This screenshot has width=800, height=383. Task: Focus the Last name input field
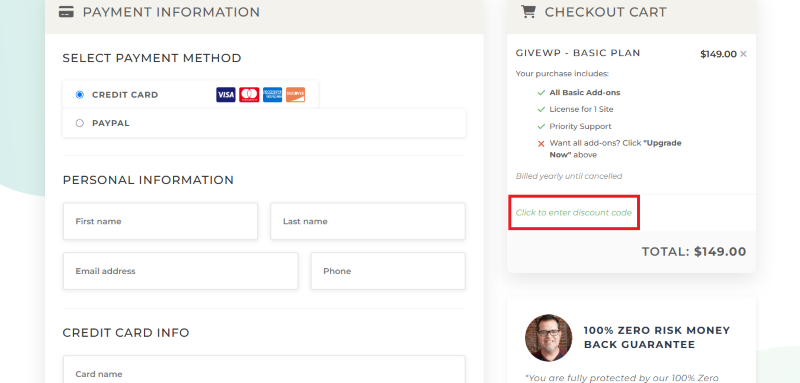368,221
